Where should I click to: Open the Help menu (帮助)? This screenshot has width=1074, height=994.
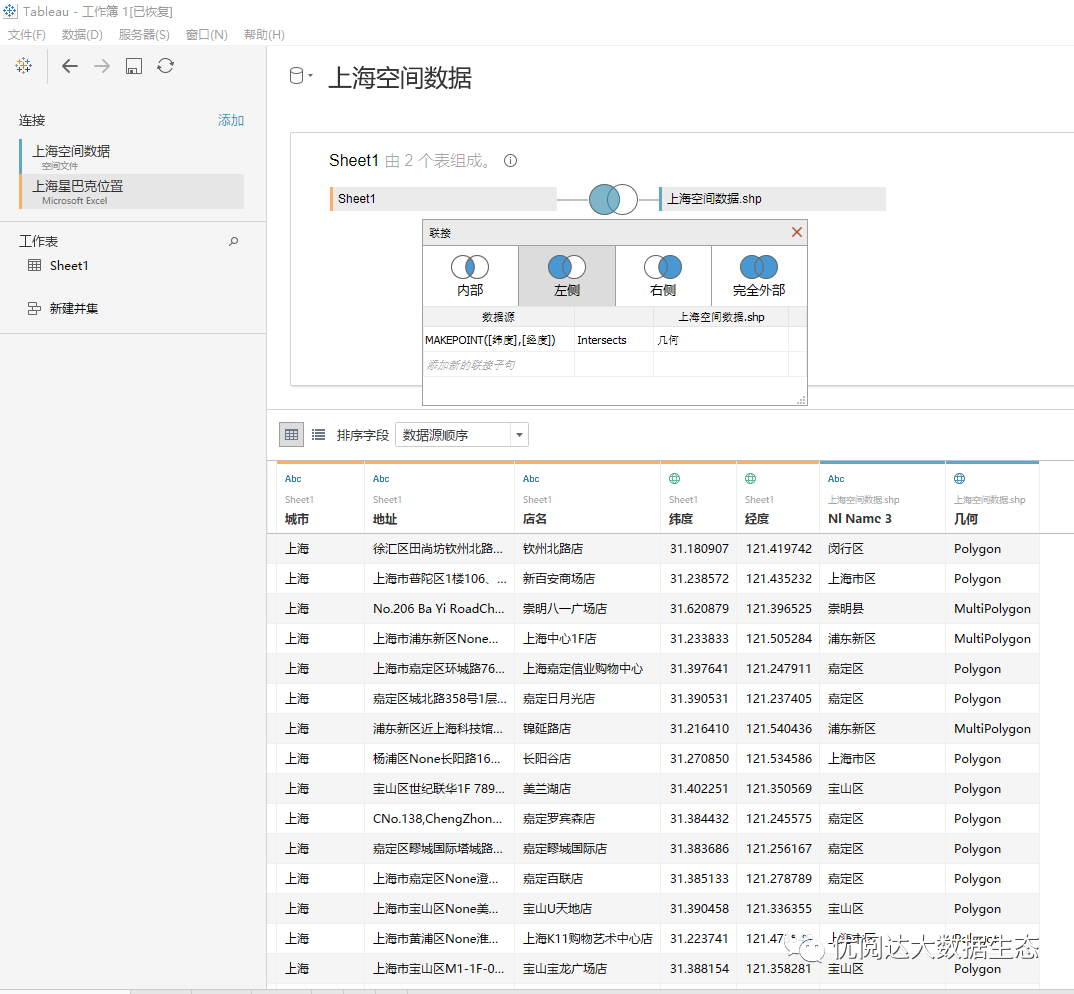264,34
